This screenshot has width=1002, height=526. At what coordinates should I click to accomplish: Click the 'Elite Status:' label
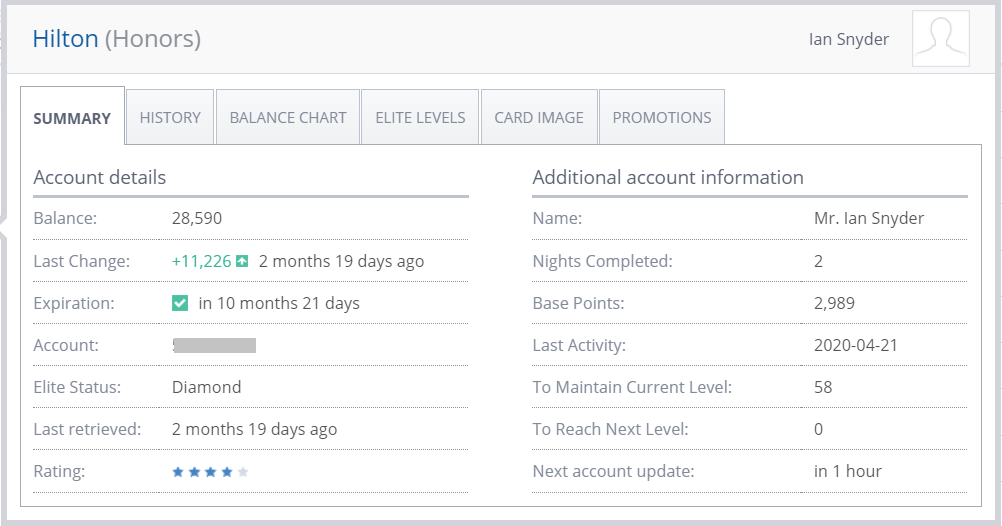tap(77, 387)
